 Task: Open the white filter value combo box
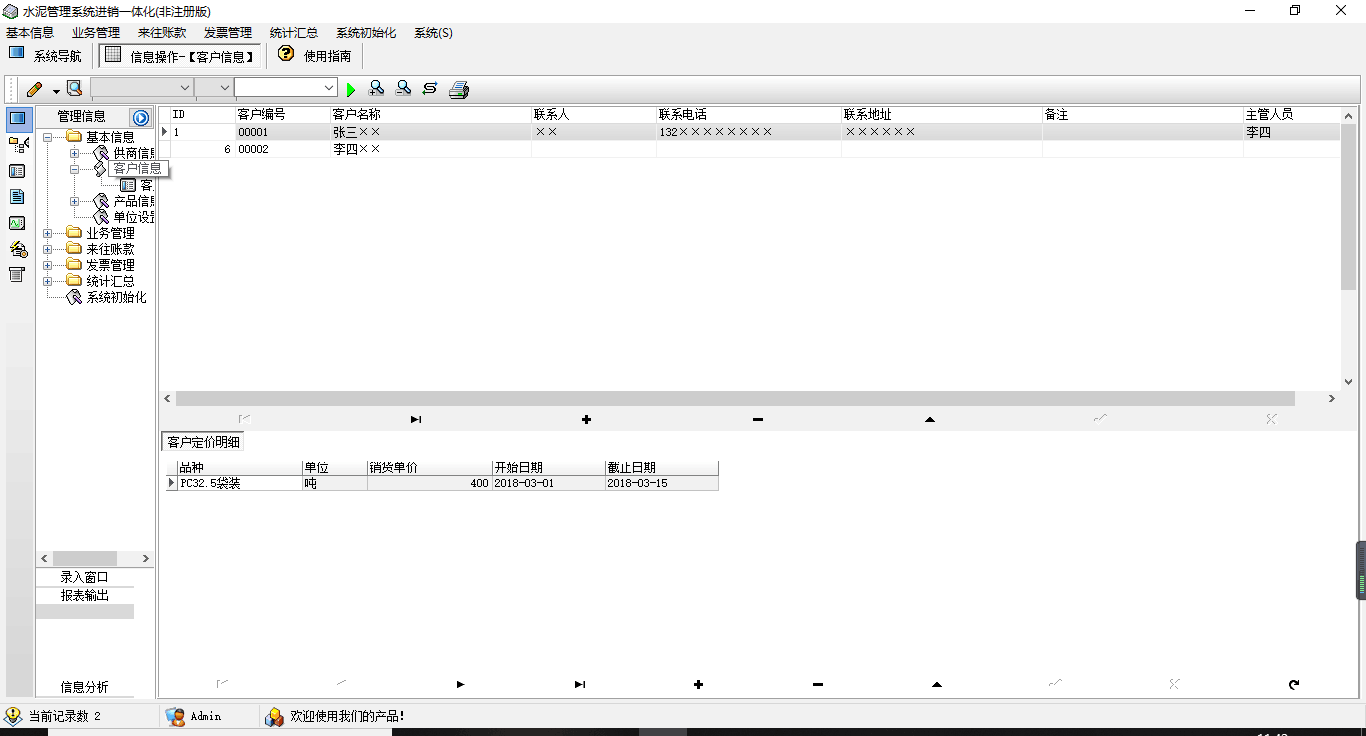[x=286, y=88]
